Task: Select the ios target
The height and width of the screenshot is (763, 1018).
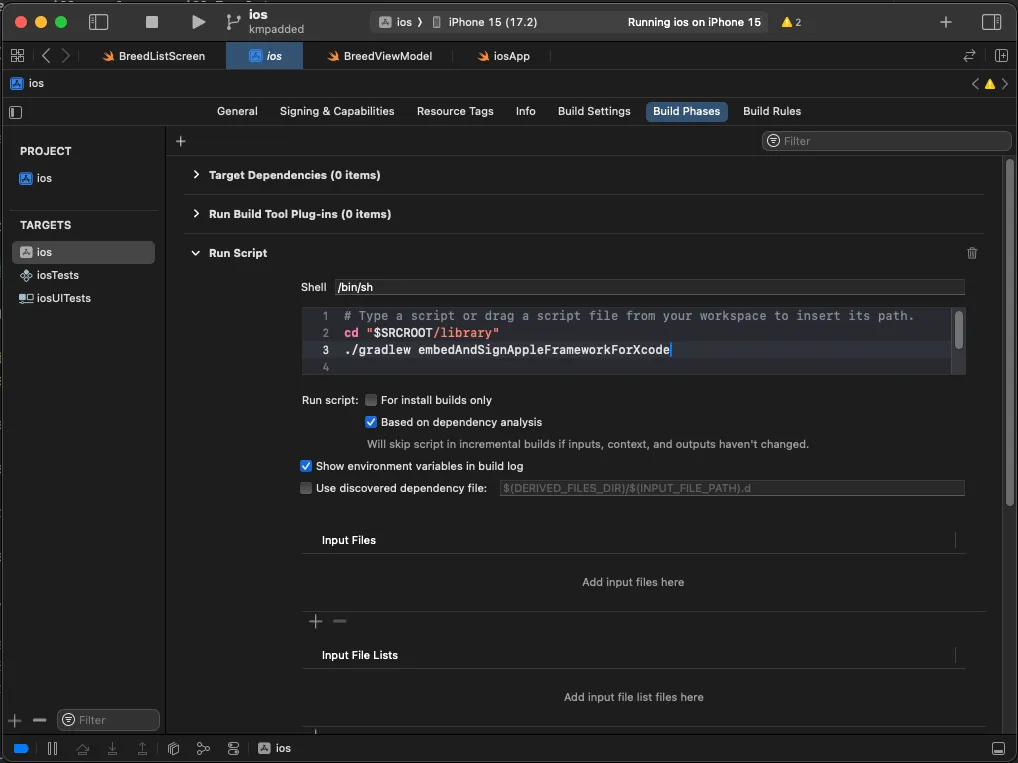Action: click(x=83, y=252)
